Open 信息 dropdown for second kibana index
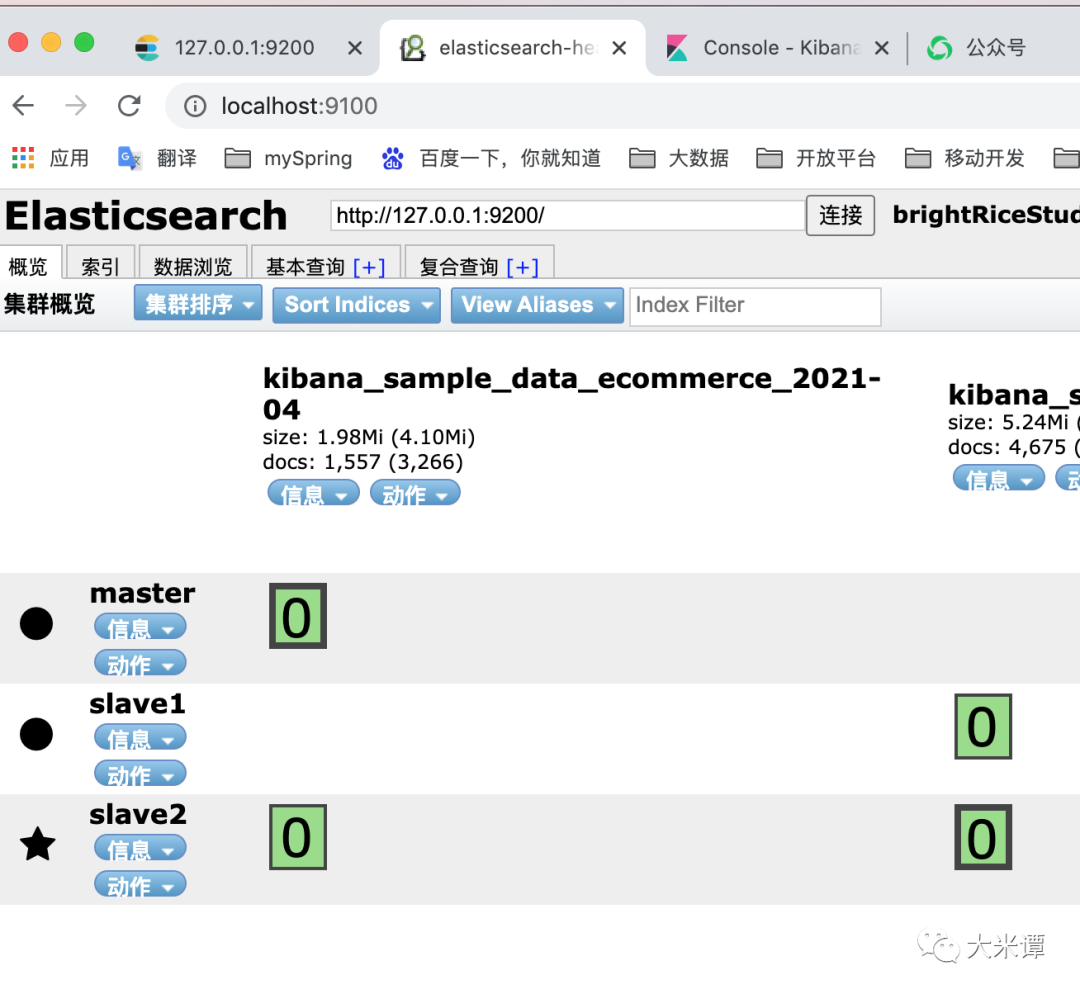Screen dimensions: 1080x994 tap(999, 478)
